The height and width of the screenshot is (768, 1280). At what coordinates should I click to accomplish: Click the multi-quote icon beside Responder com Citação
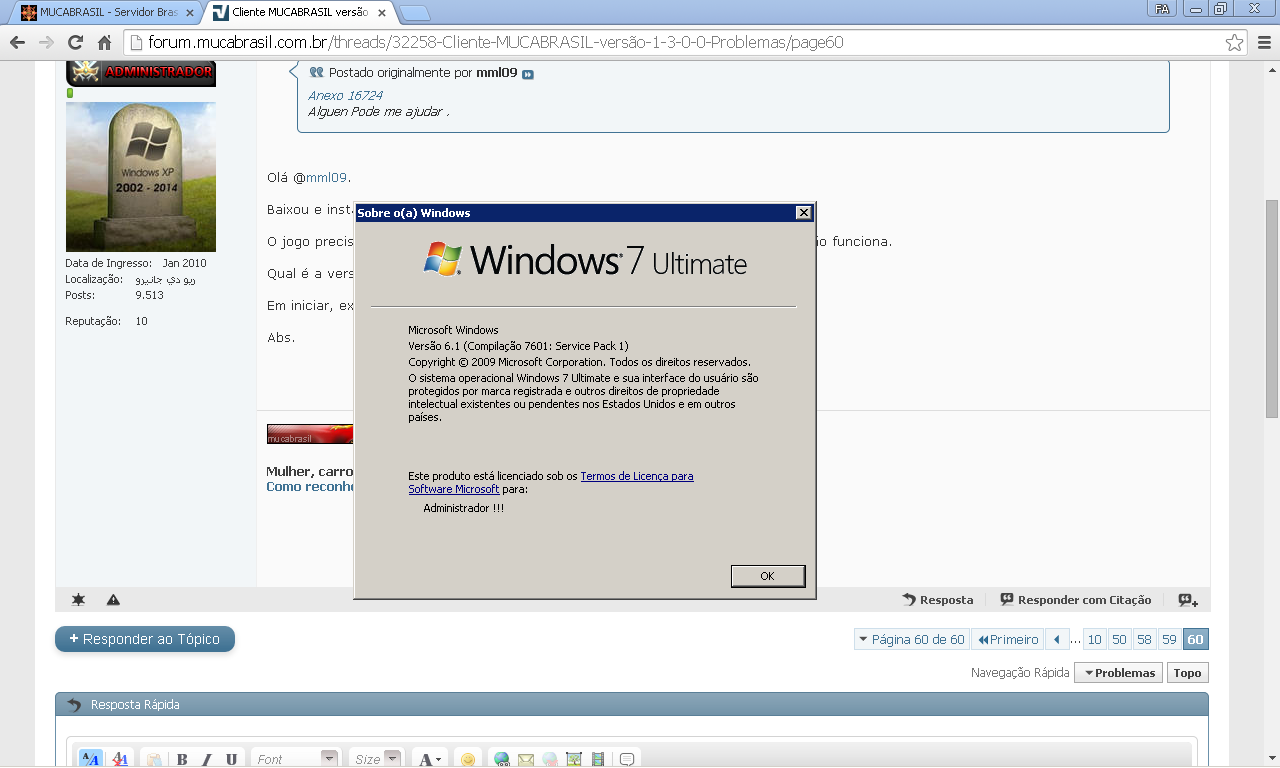1187,600
